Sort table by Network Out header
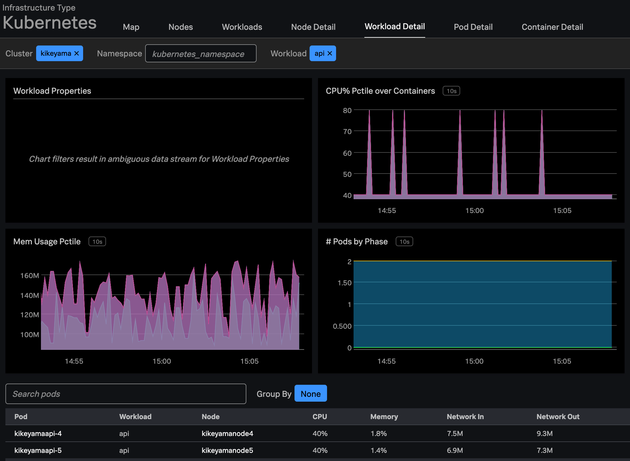Screen dimensions: 630x461 pos(558,416)
